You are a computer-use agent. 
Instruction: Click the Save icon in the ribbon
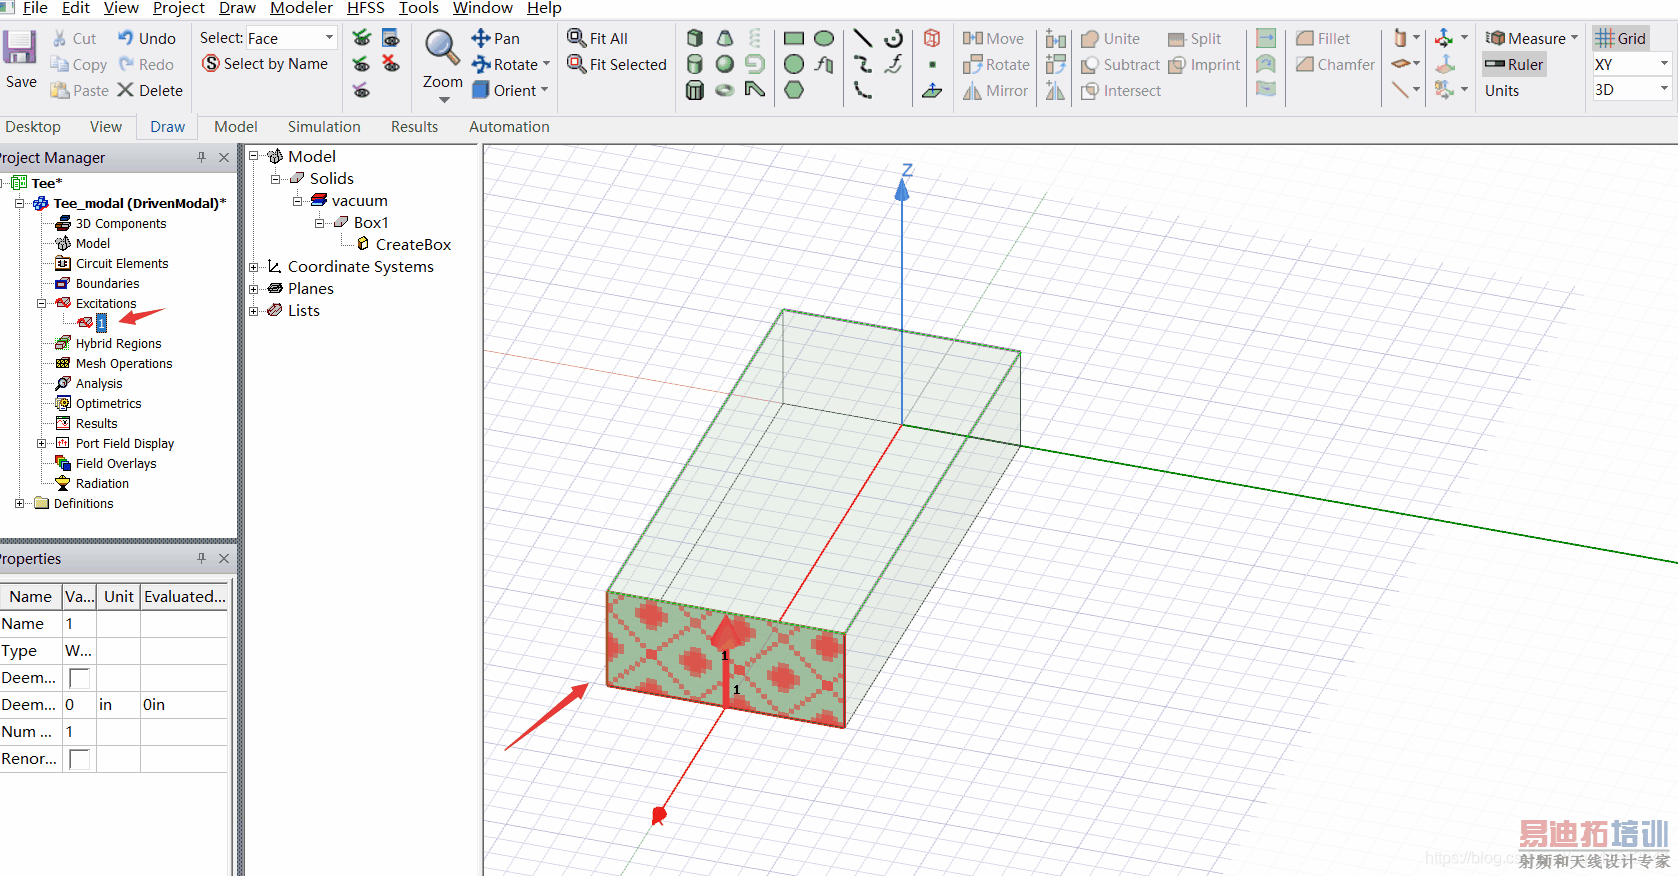pos(20,48)
